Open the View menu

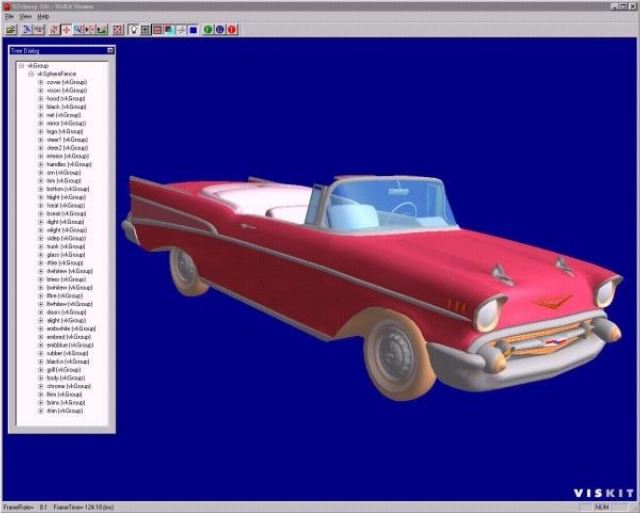tap(25, 17)
